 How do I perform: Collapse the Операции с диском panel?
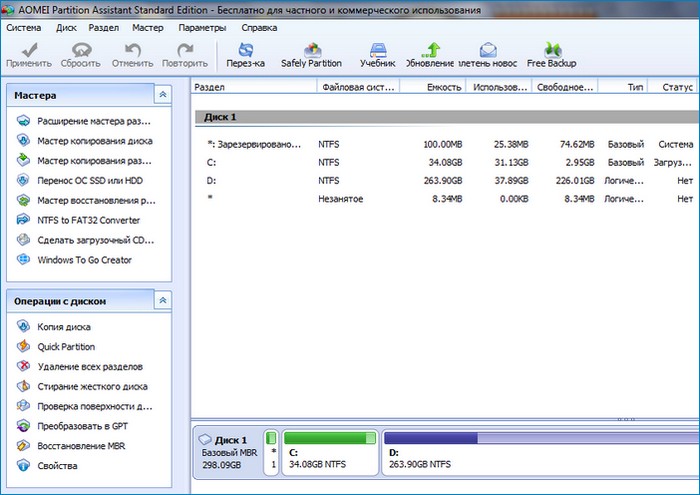coord(163,300)
